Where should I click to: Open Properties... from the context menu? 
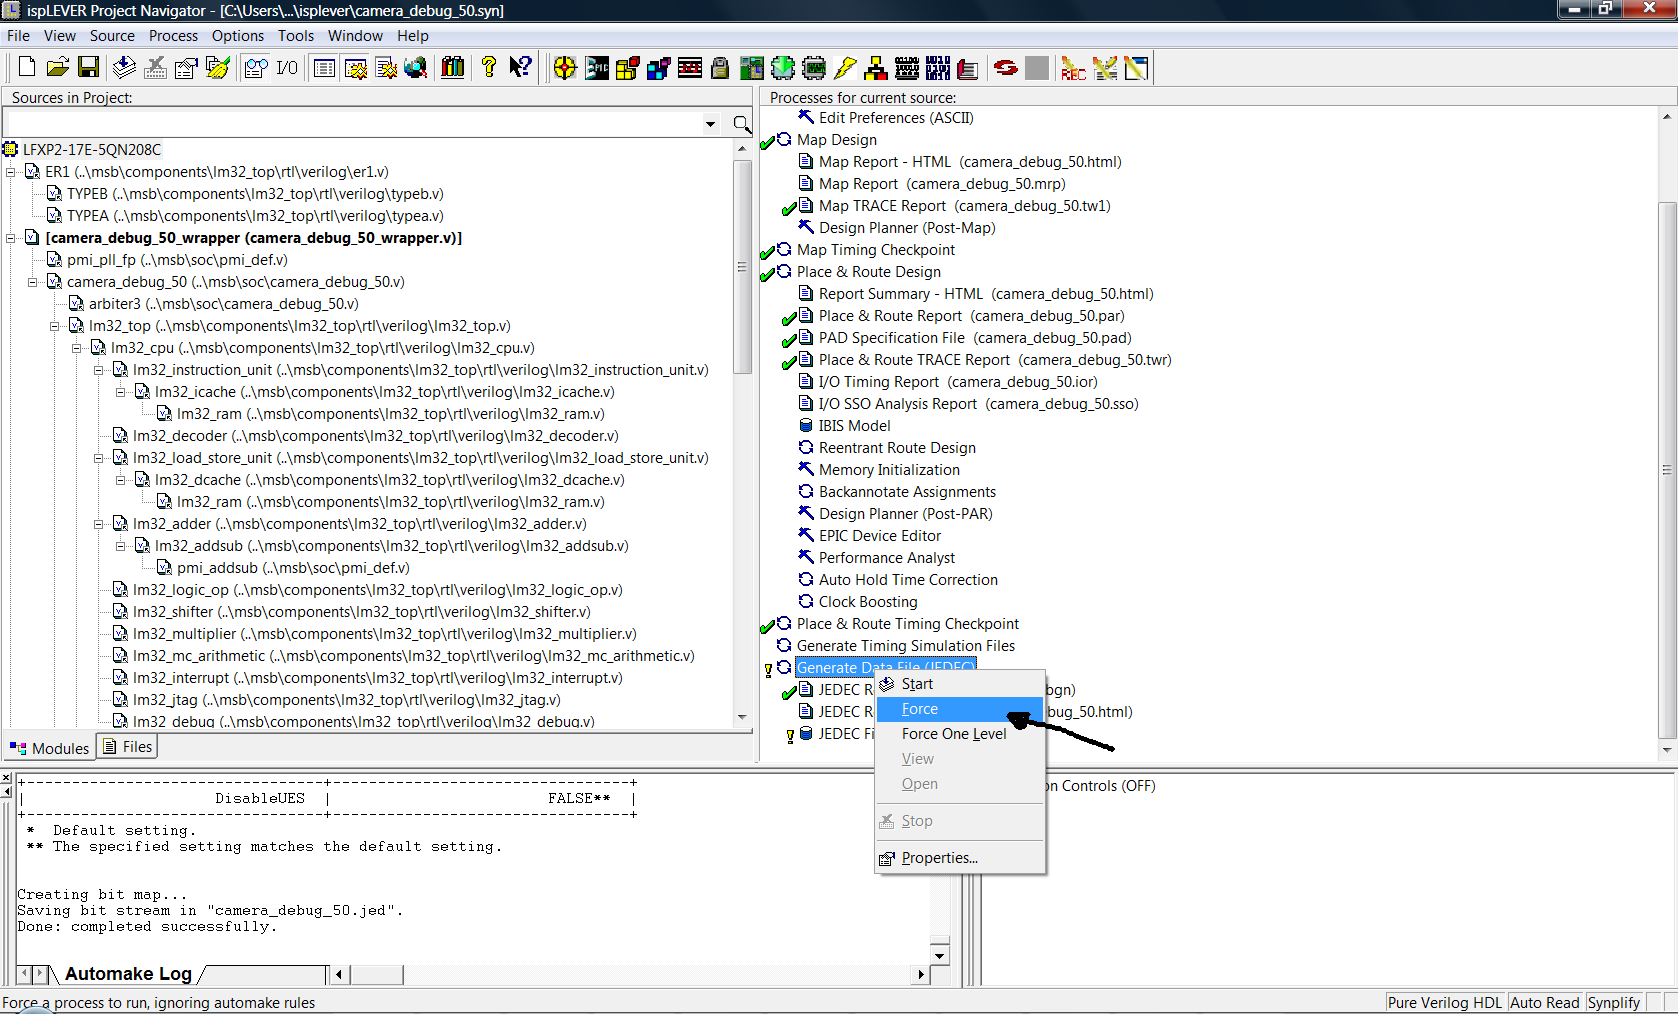point(960,858)
